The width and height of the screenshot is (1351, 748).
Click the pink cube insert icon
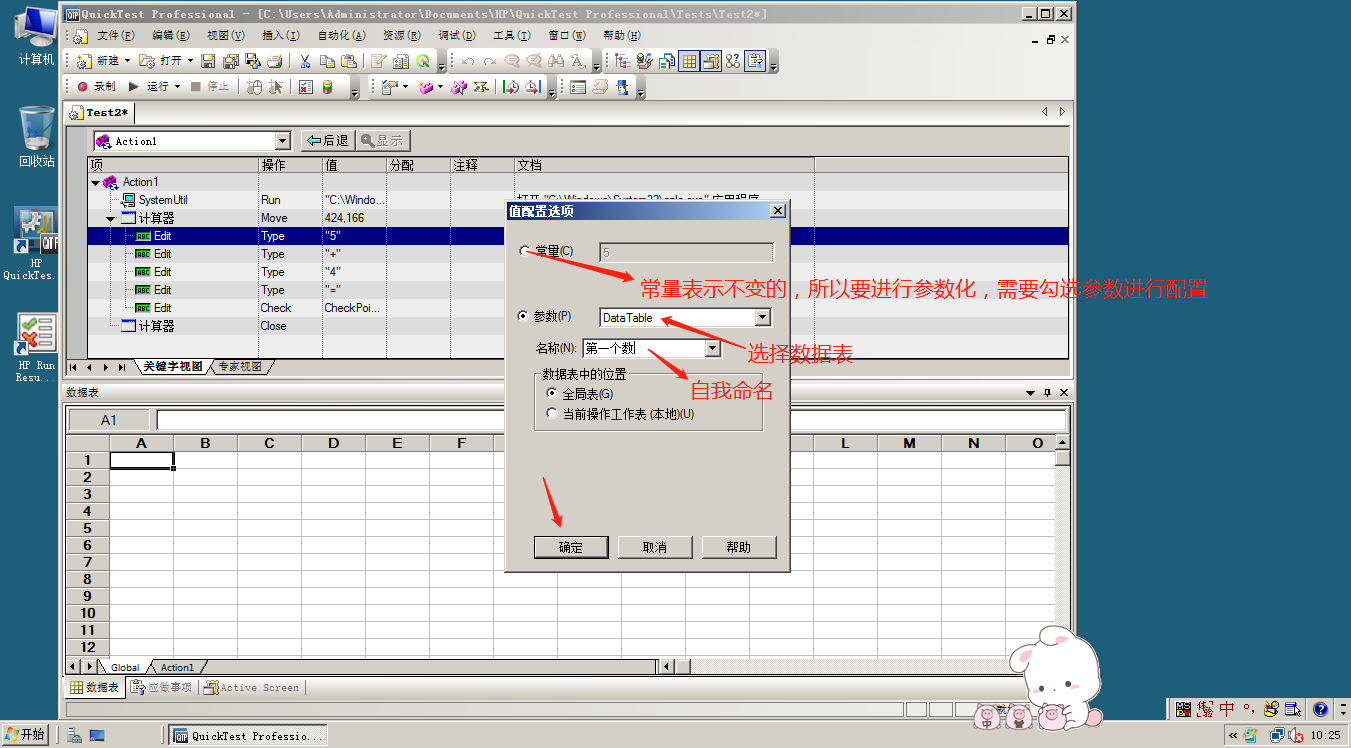tap(424, 86)
